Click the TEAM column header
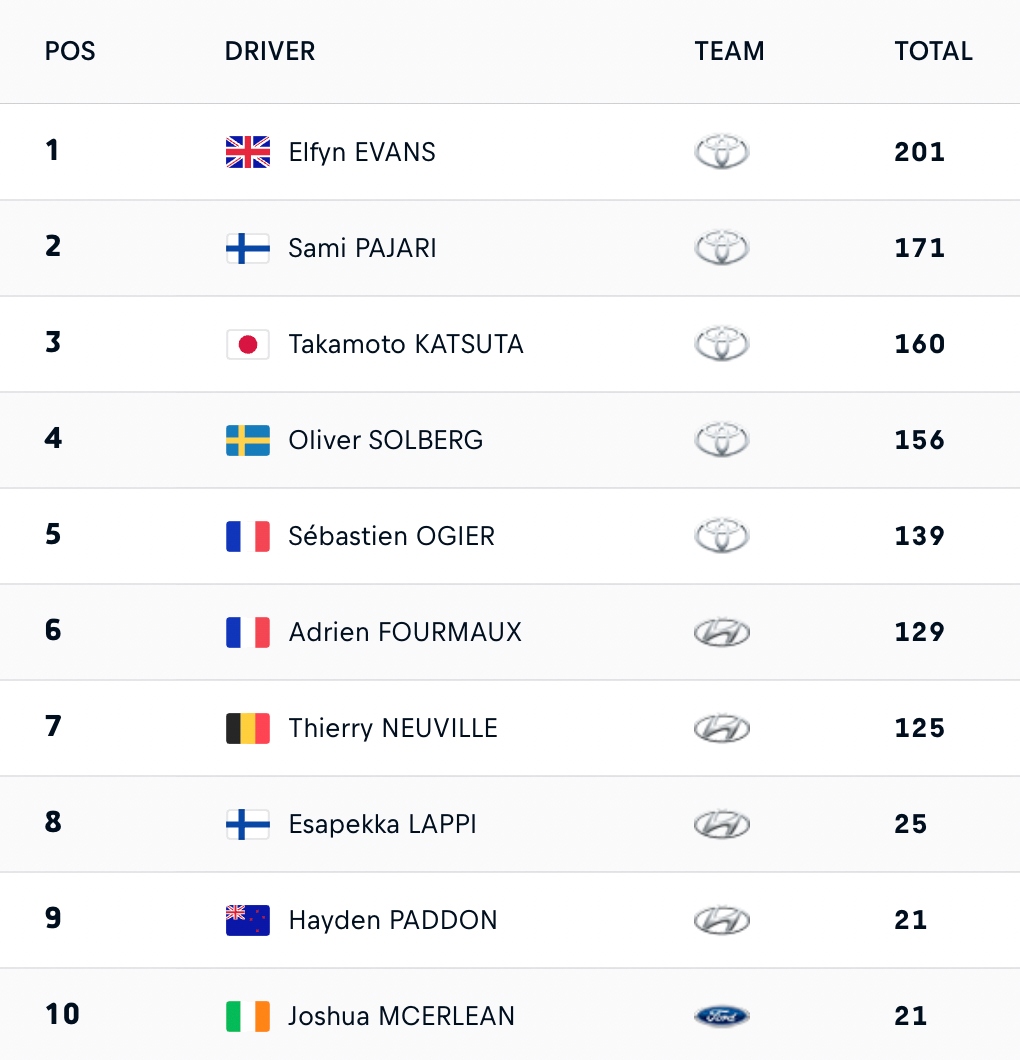 [x=729, y=51]
